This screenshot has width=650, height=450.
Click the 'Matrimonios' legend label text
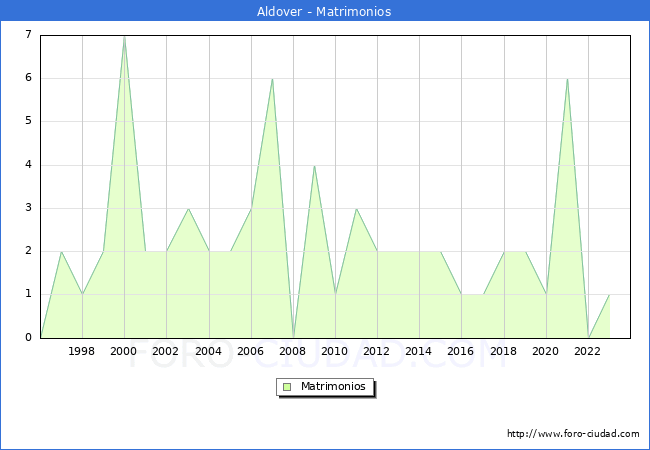332,386
